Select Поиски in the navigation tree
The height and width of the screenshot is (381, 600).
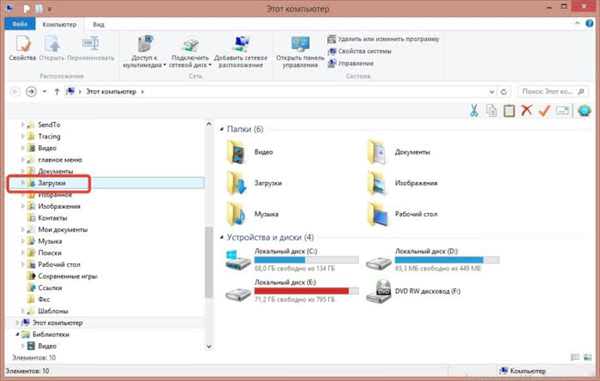[x=50, y=253]
